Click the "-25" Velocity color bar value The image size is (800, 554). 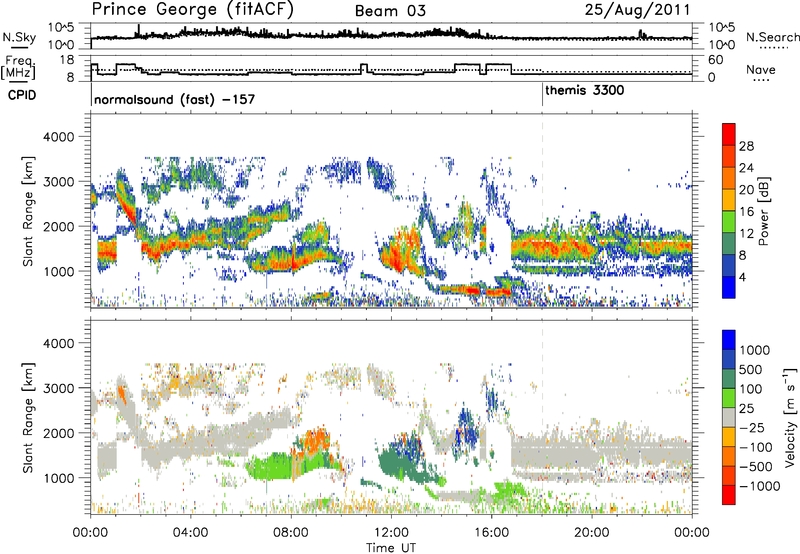tap(752, 427)
